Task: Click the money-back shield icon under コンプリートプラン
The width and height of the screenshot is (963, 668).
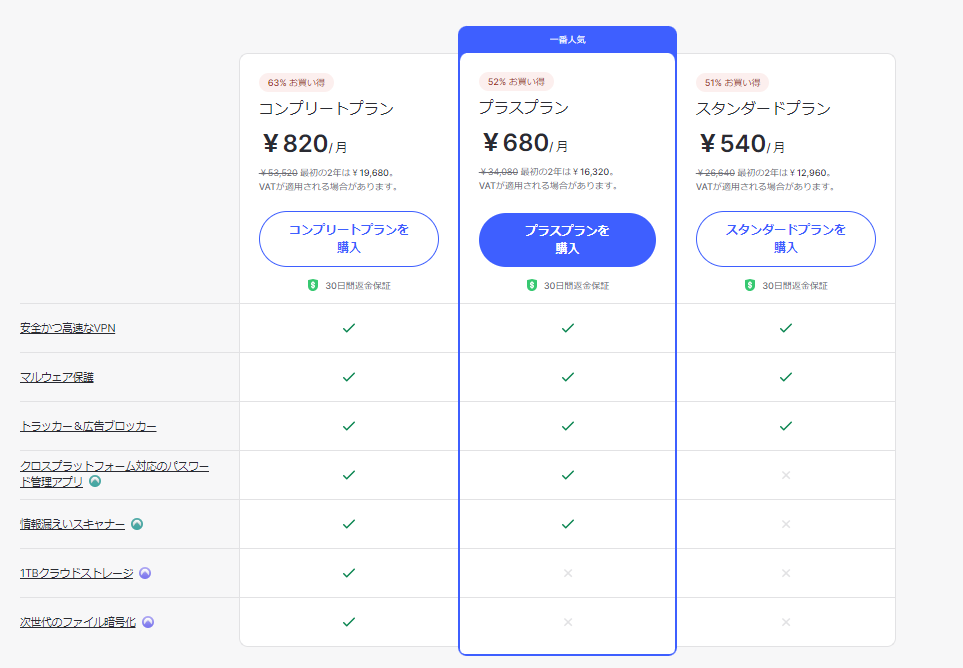Action: pyautogui.click(x=313, y=285)
